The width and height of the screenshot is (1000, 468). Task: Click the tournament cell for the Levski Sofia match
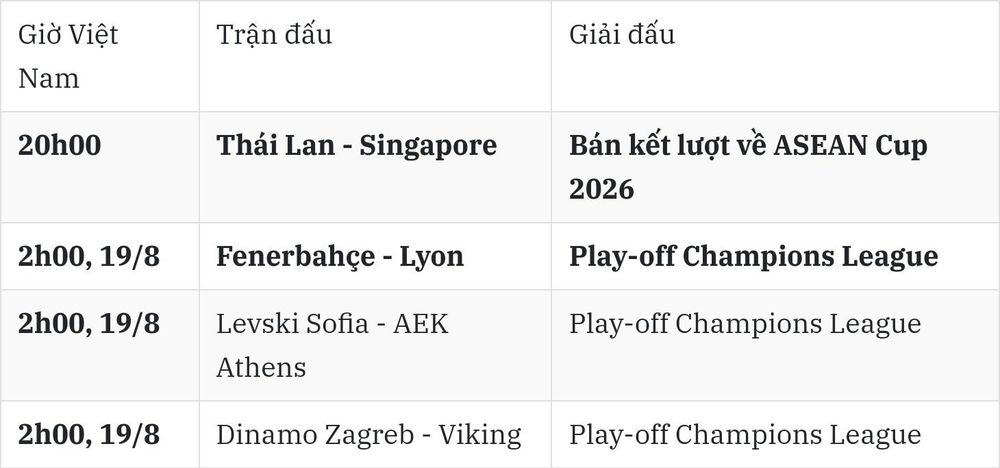tap(776, 345)
